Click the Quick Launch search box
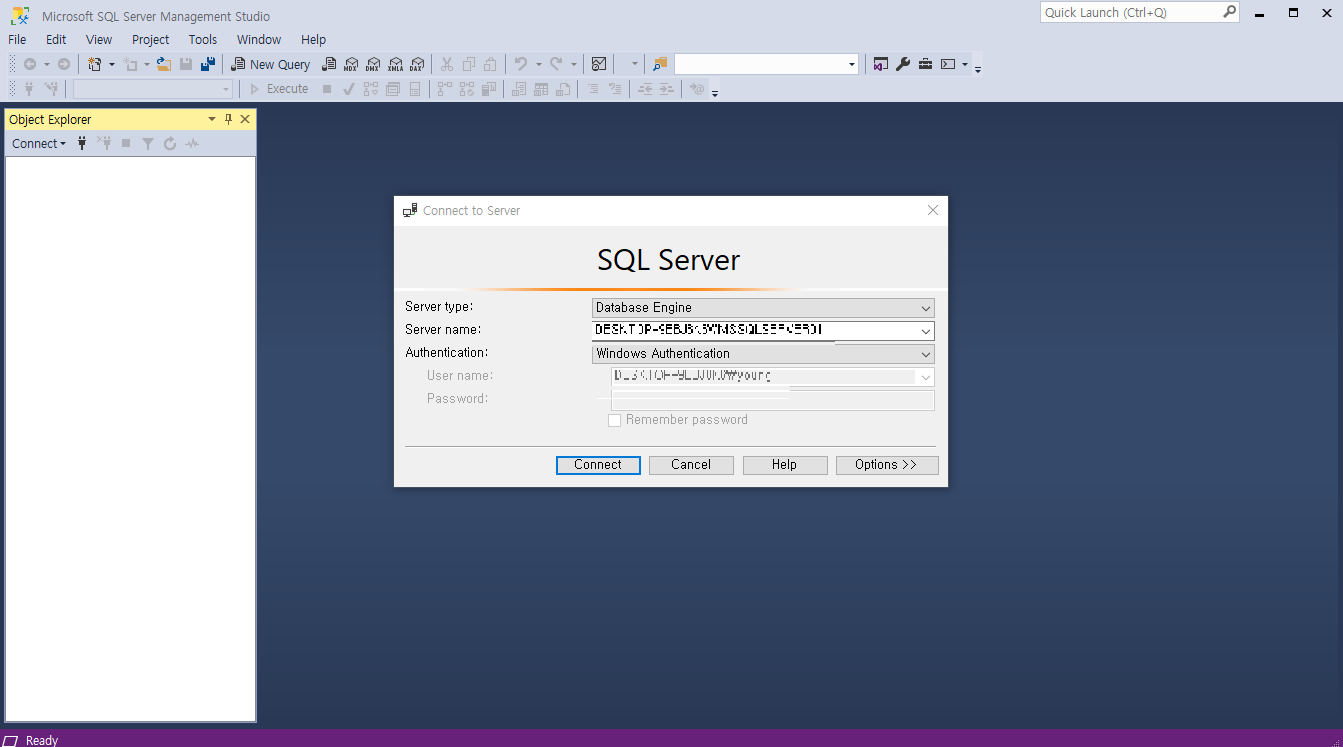This screenshot has height=747, width=1343. [1139, 12]
